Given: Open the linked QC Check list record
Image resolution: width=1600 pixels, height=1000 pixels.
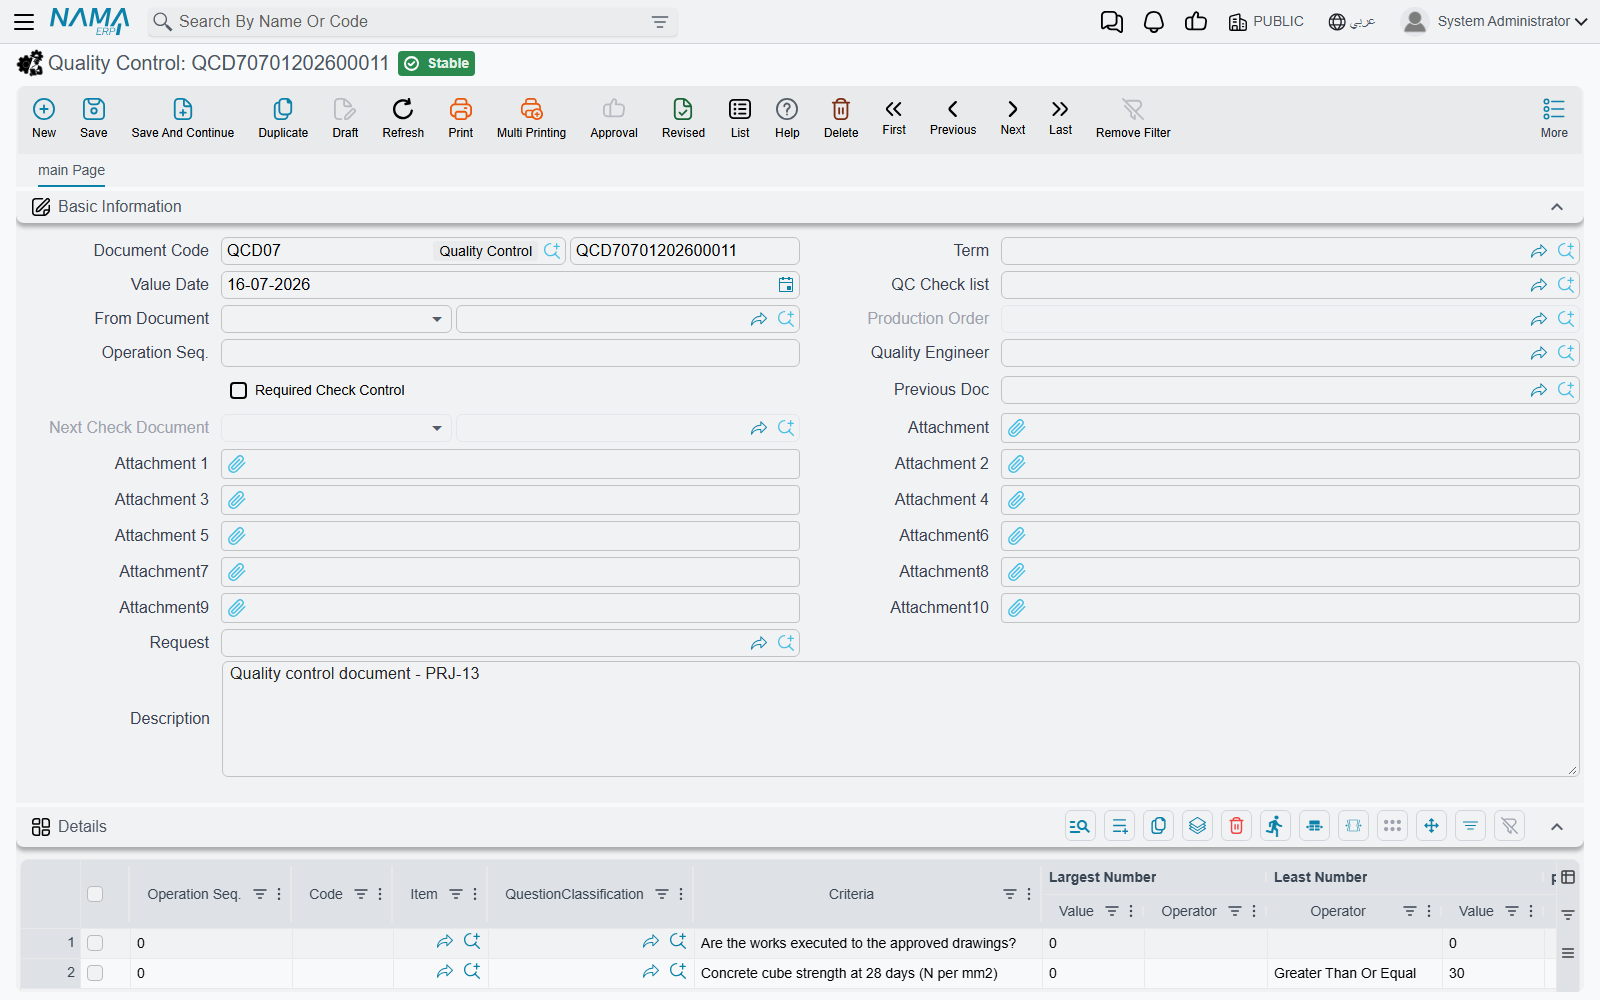Looking at the screenshot, I should [x=1539, y=285].
